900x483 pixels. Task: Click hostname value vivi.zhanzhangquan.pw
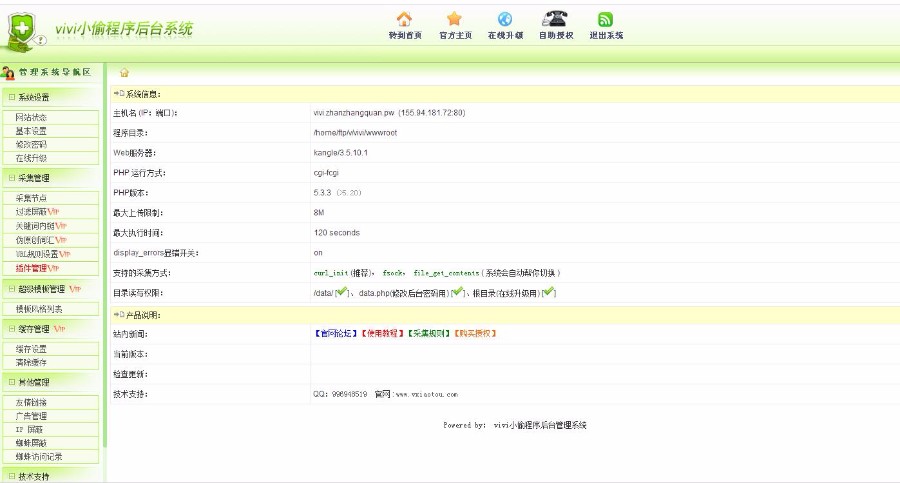coord(354,113)
